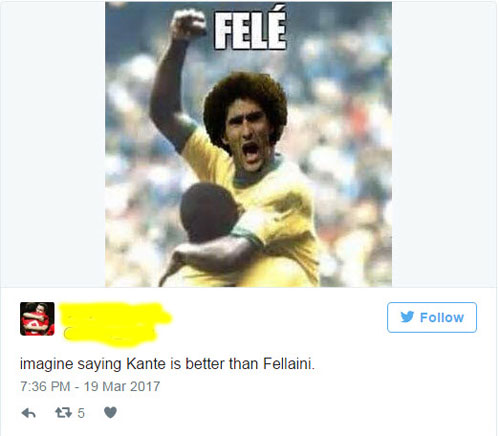500x436 pixels.
Task: Like the tweet with the heart icon
Action: click(x=110, y=413)
